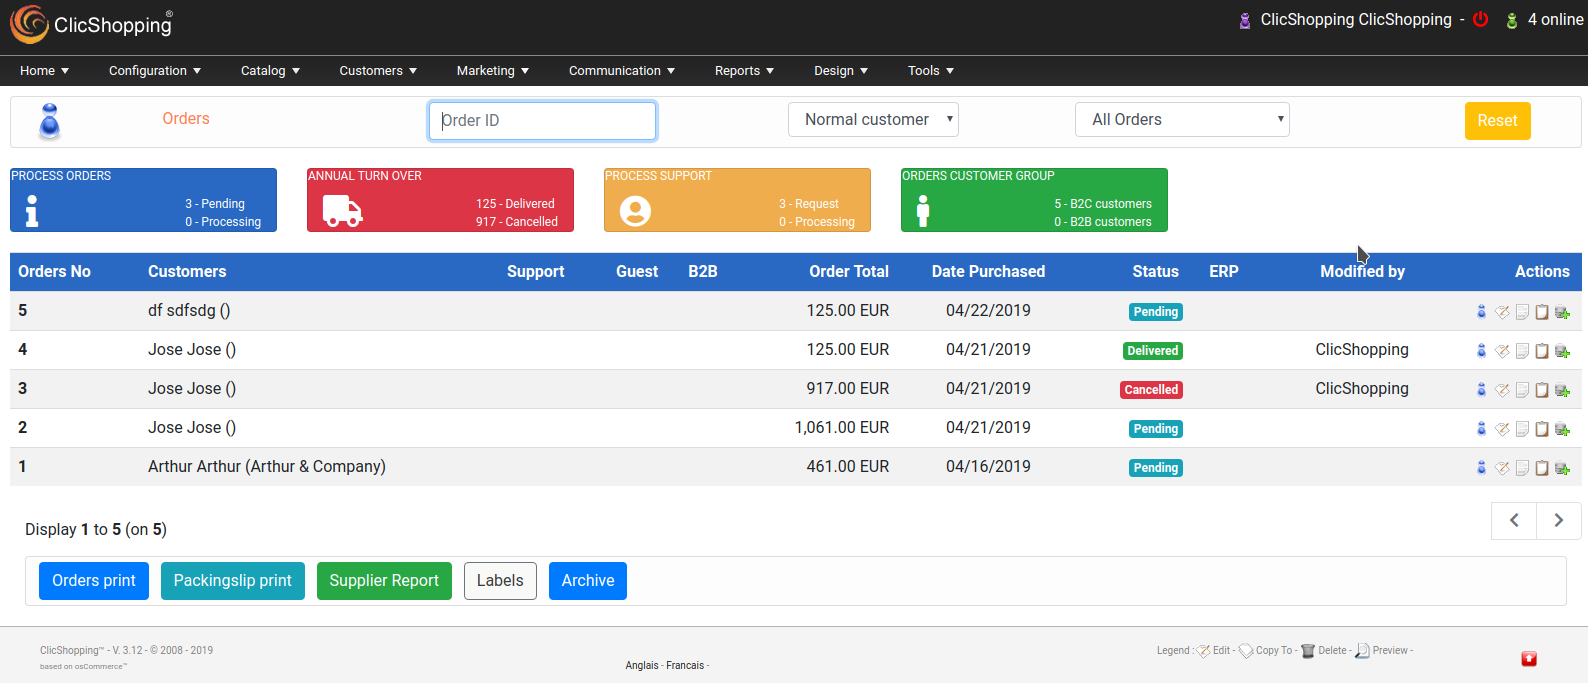Viewport: 1588px width, 683px height.
Task: Click the Cancelled status badge
Action: coord(1151,390)
